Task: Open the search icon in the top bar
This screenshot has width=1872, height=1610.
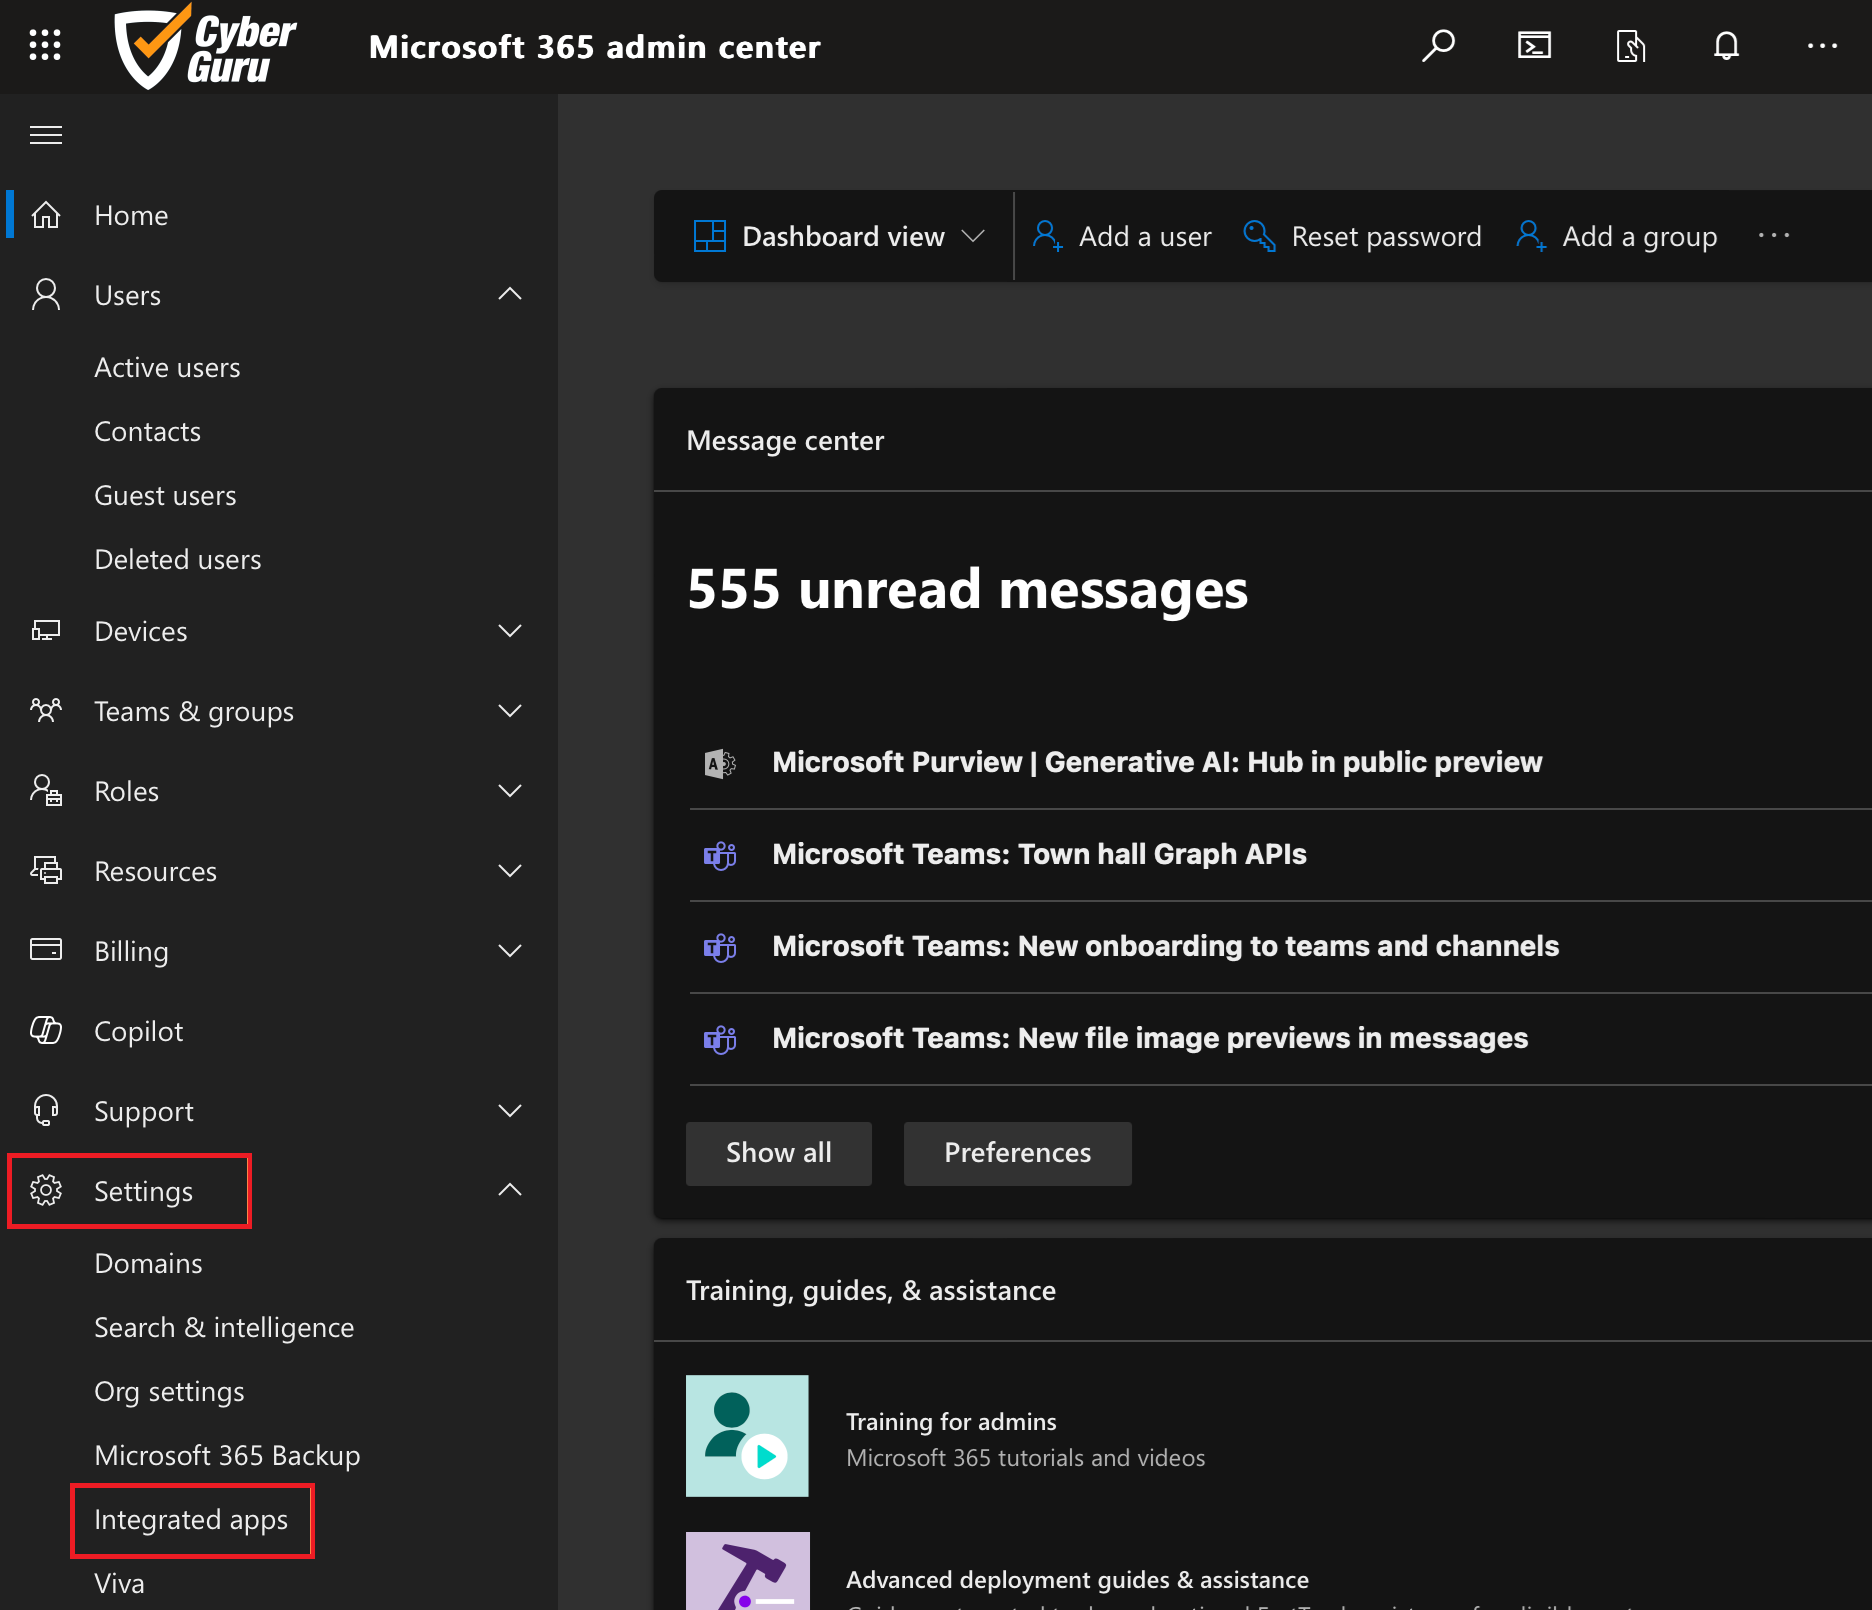Action: pos(1438,45)
